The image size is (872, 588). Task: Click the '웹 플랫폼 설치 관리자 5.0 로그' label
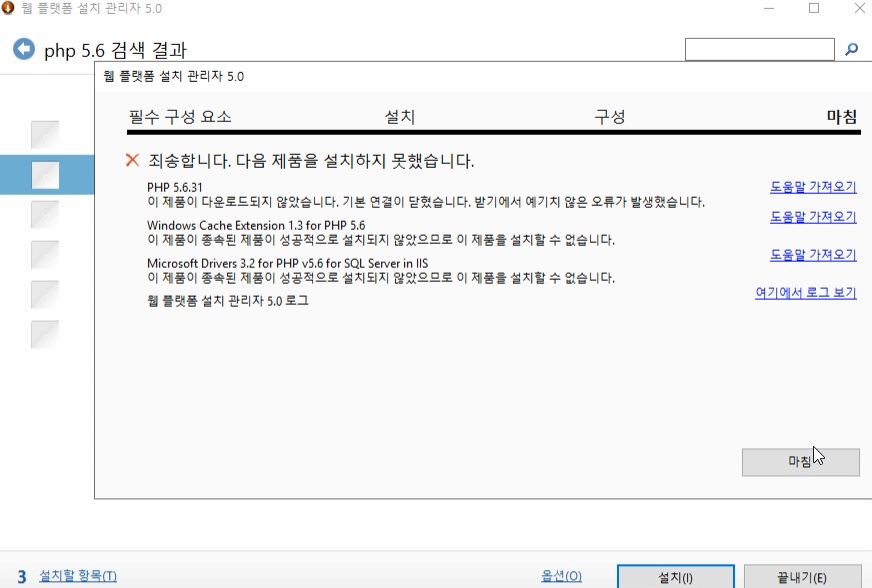(227, 301)
